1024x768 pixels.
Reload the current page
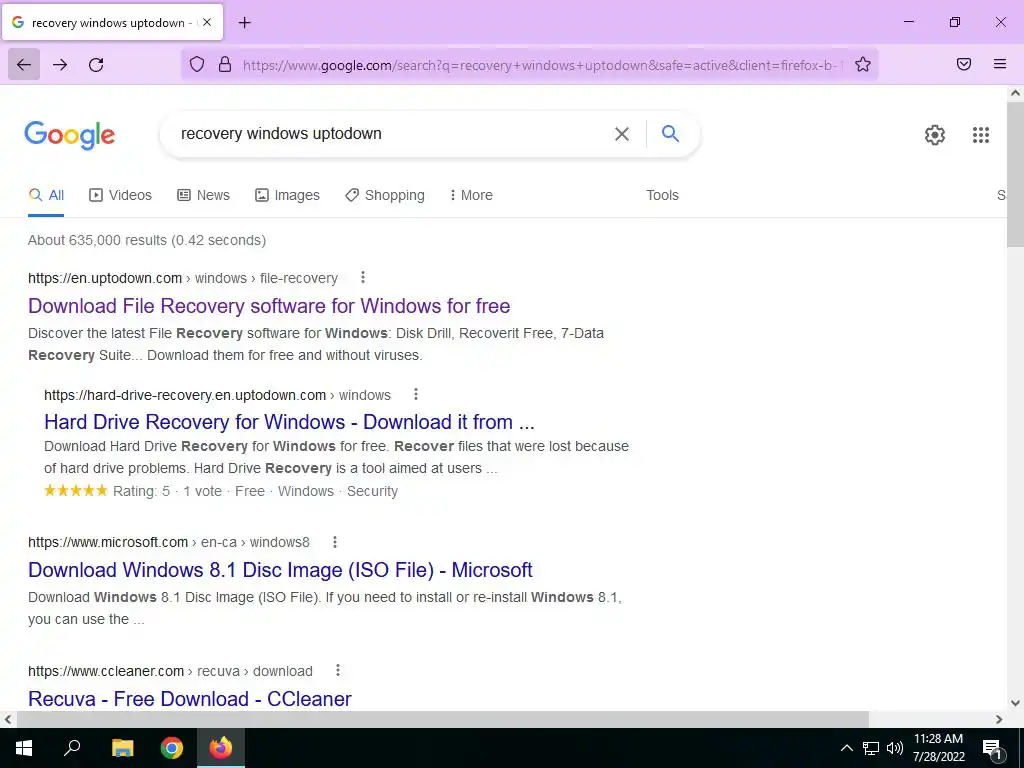coord(96,64)
